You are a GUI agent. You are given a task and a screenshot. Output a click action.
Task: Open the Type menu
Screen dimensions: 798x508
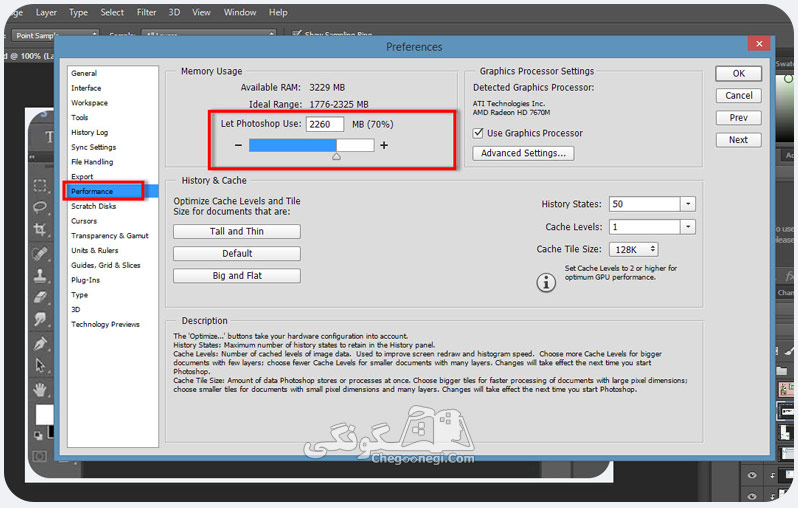[78, 12]
